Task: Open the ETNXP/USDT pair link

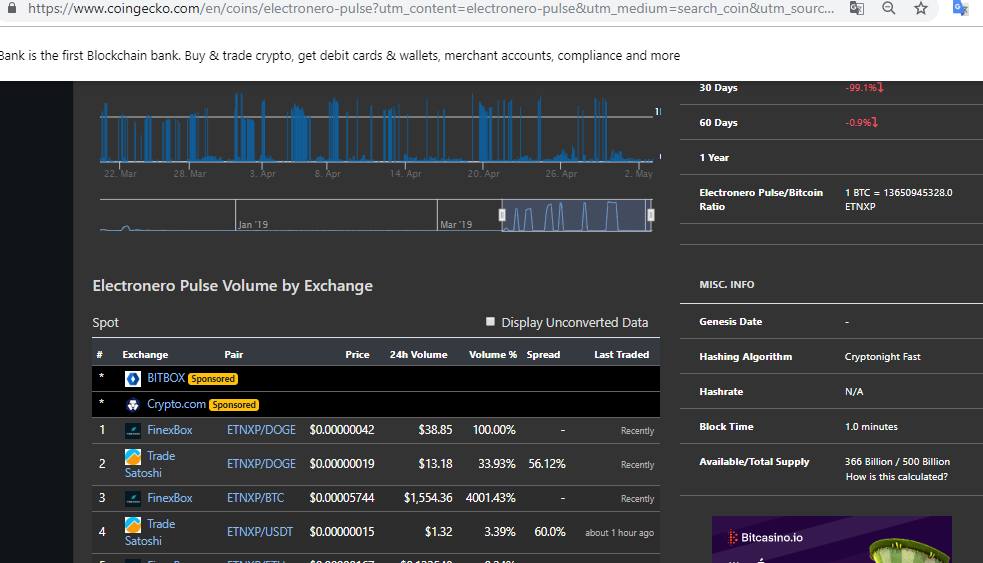Action: pos(260,532)
